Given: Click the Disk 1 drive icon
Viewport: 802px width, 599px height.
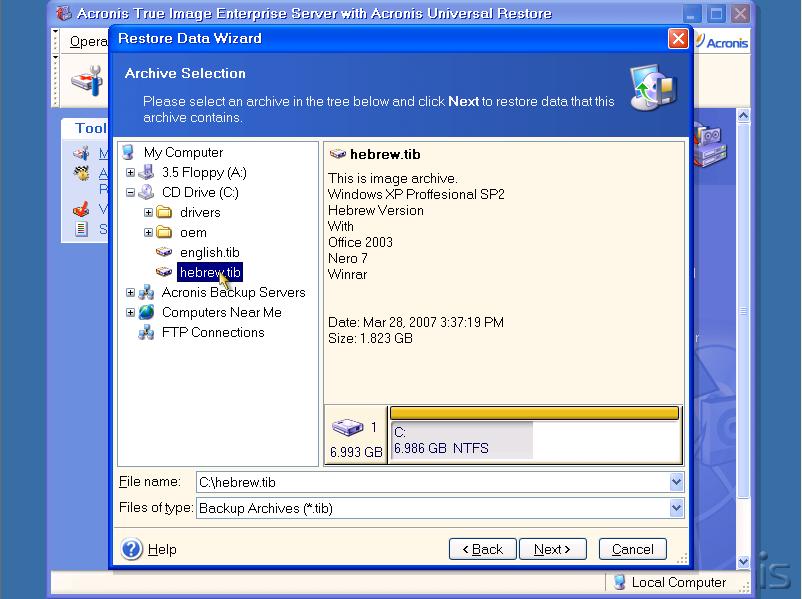Looking at the screenshot, I should click(346, 429).
